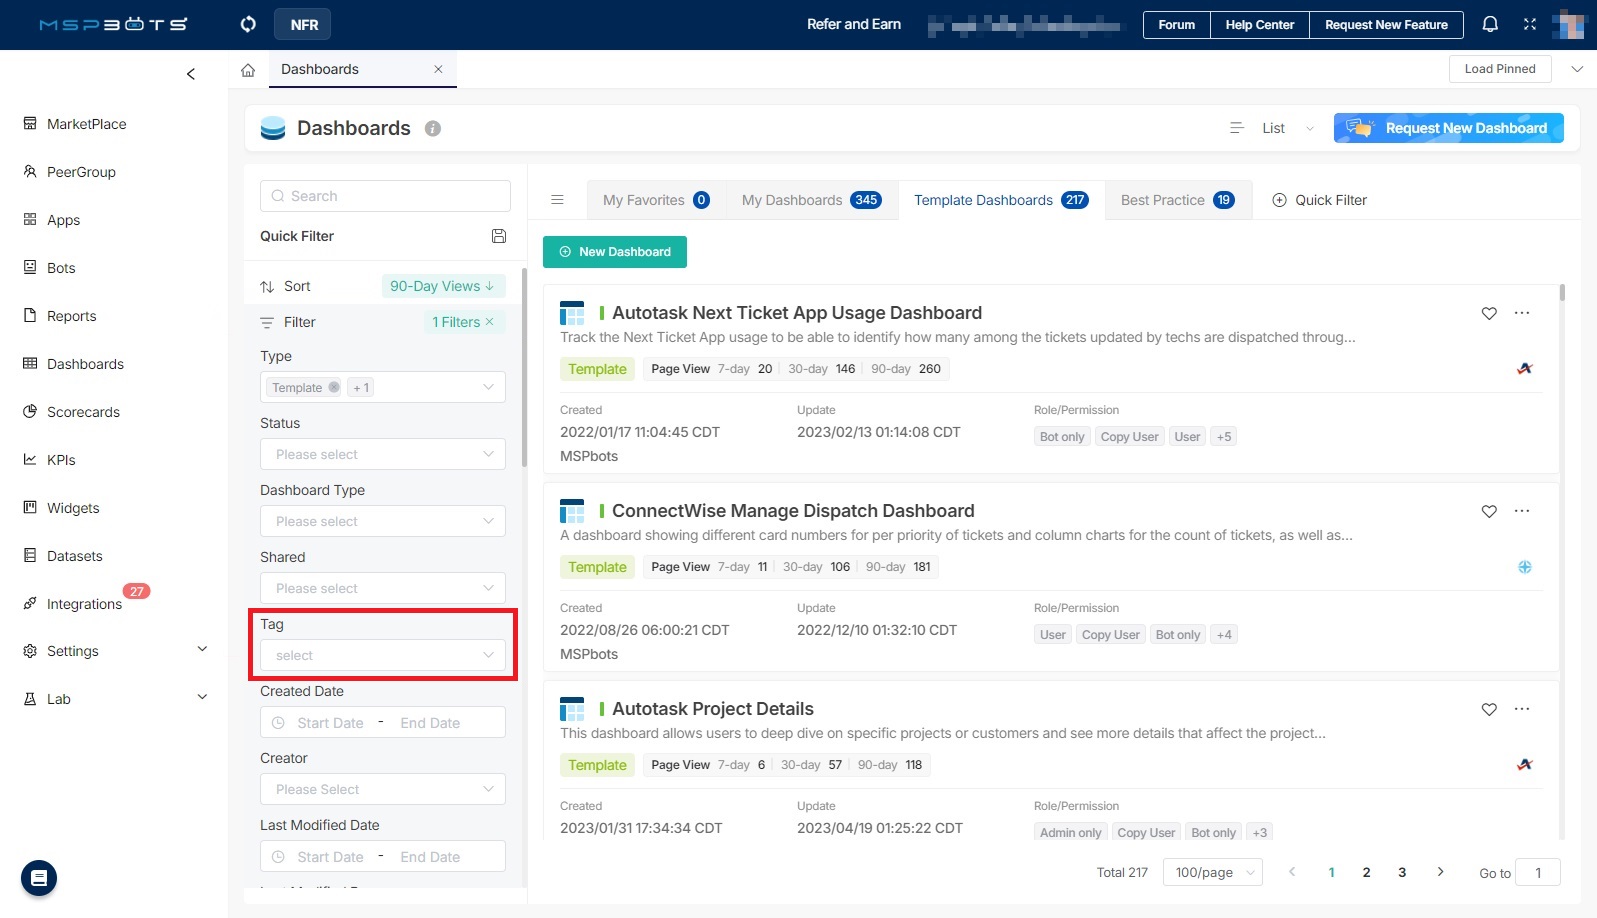Screen dimensions: 1597x918
Task: Expand the Settings menu in sidebar
Action: [x=202, y=650]
